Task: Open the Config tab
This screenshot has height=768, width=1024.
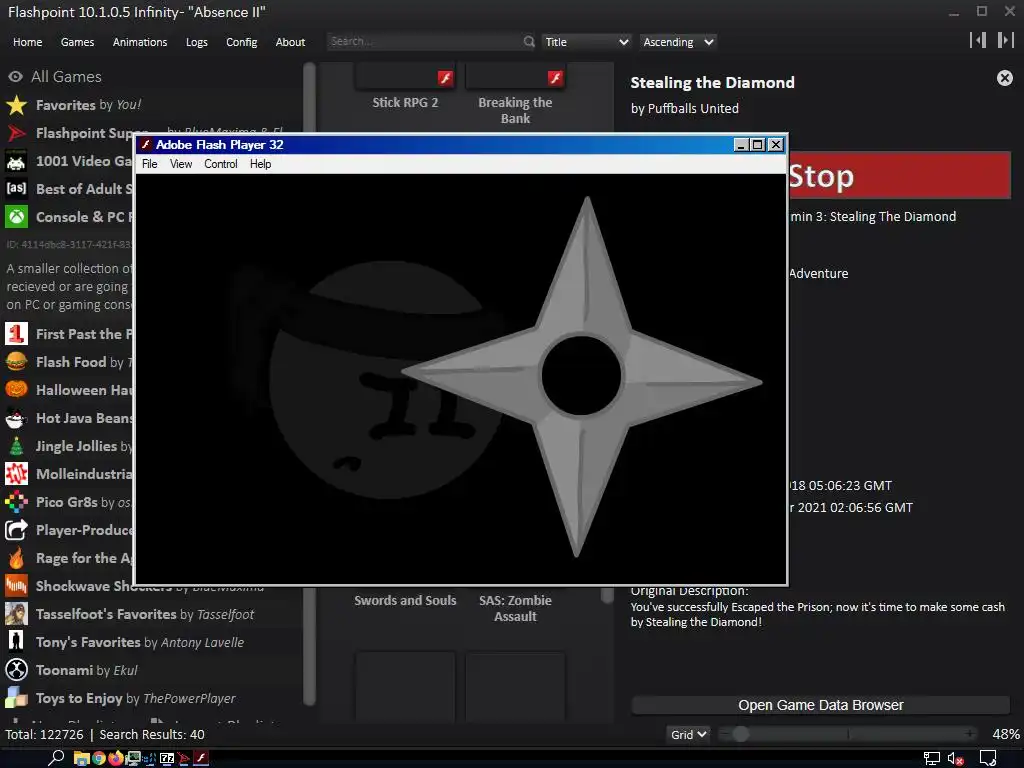Action: 242,42
